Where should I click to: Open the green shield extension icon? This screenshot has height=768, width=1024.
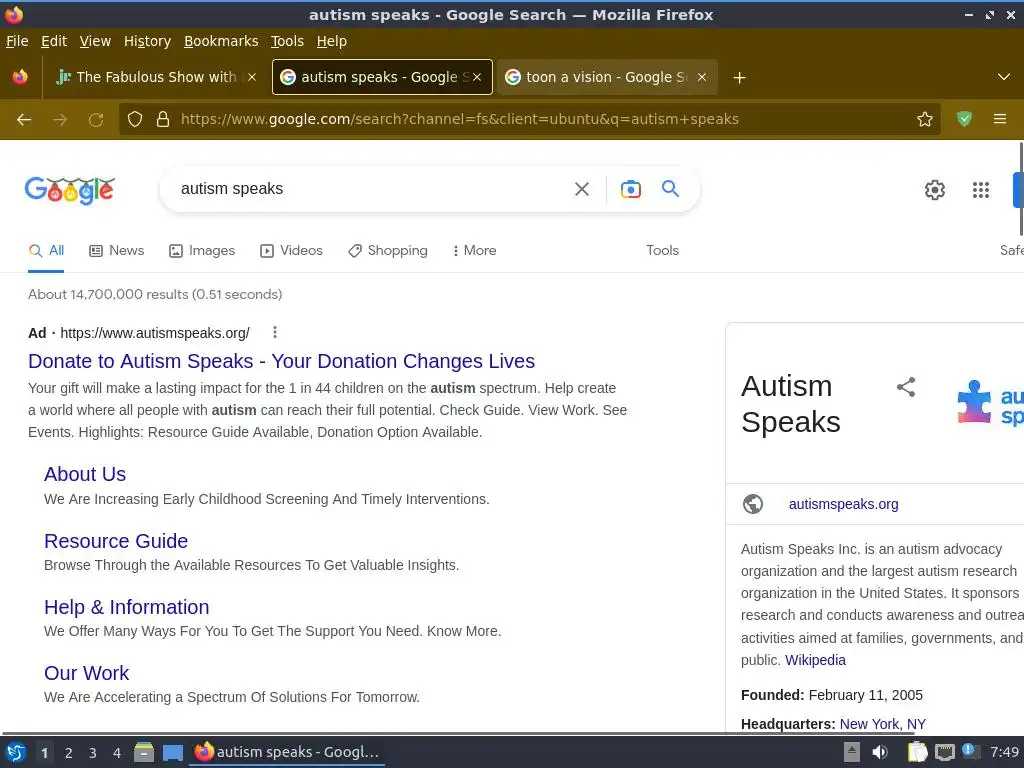tap(964, 119)
